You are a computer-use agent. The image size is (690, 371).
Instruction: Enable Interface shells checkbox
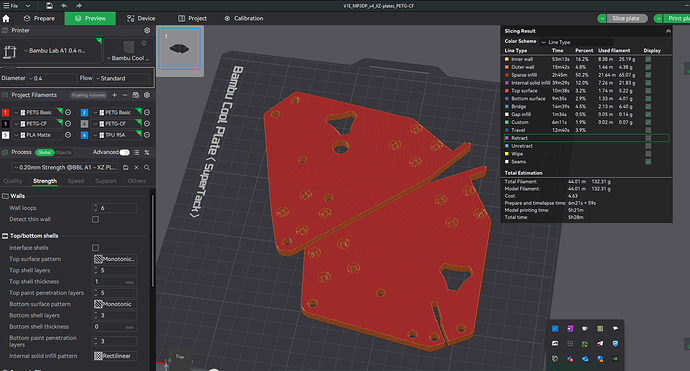click(x=95, y=248)
